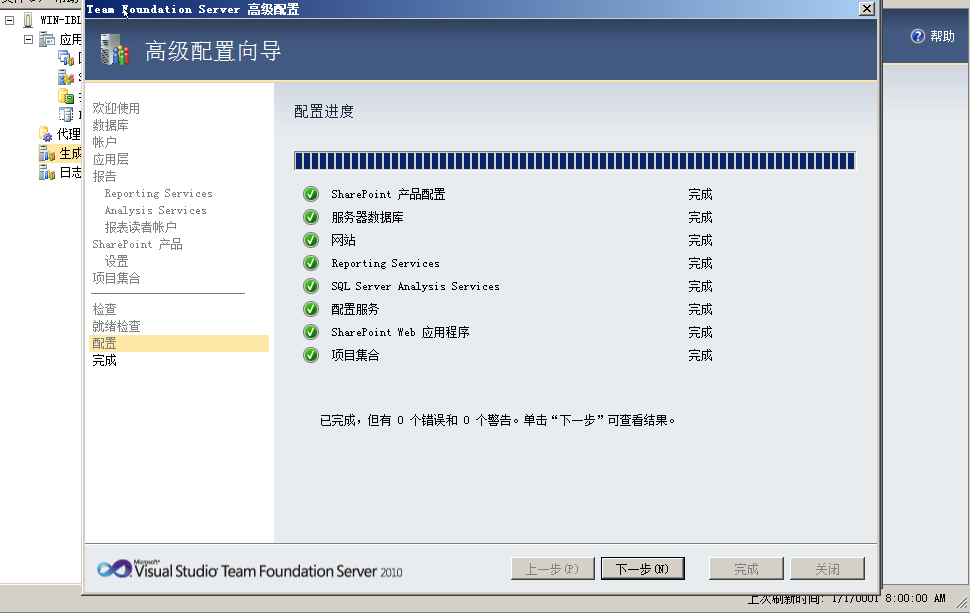Click the green check beside 项目集合 progress row

pyautogui.click(x=311, y=355)
